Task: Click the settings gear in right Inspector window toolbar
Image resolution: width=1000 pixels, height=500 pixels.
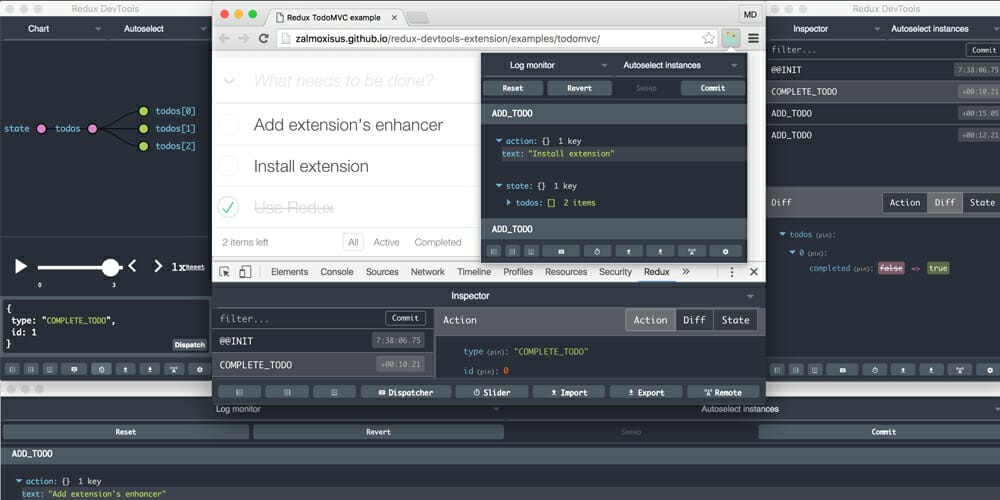Action: click(989, 370)
